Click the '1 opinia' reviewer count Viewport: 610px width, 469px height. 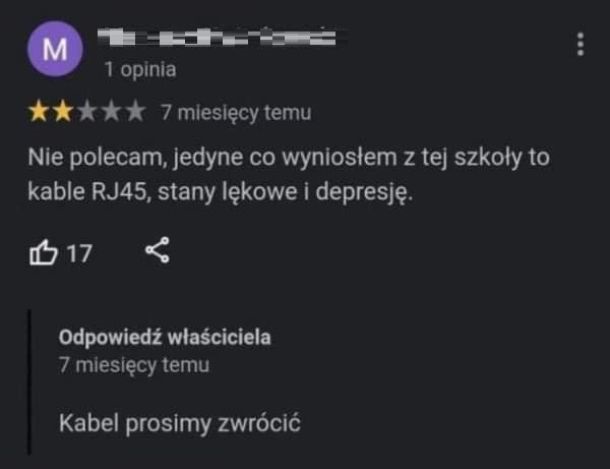click(x=140, y=70)
